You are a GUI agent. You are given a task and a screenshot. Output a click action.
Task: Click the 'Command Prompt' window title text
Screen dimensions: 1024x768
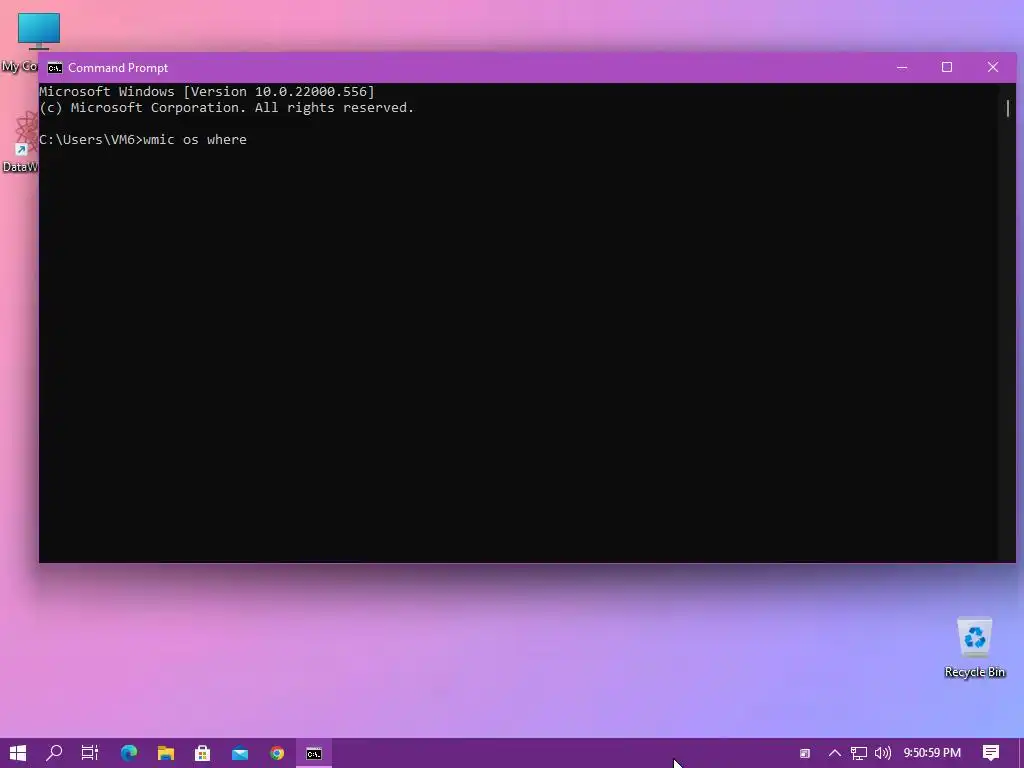(118, 68)
